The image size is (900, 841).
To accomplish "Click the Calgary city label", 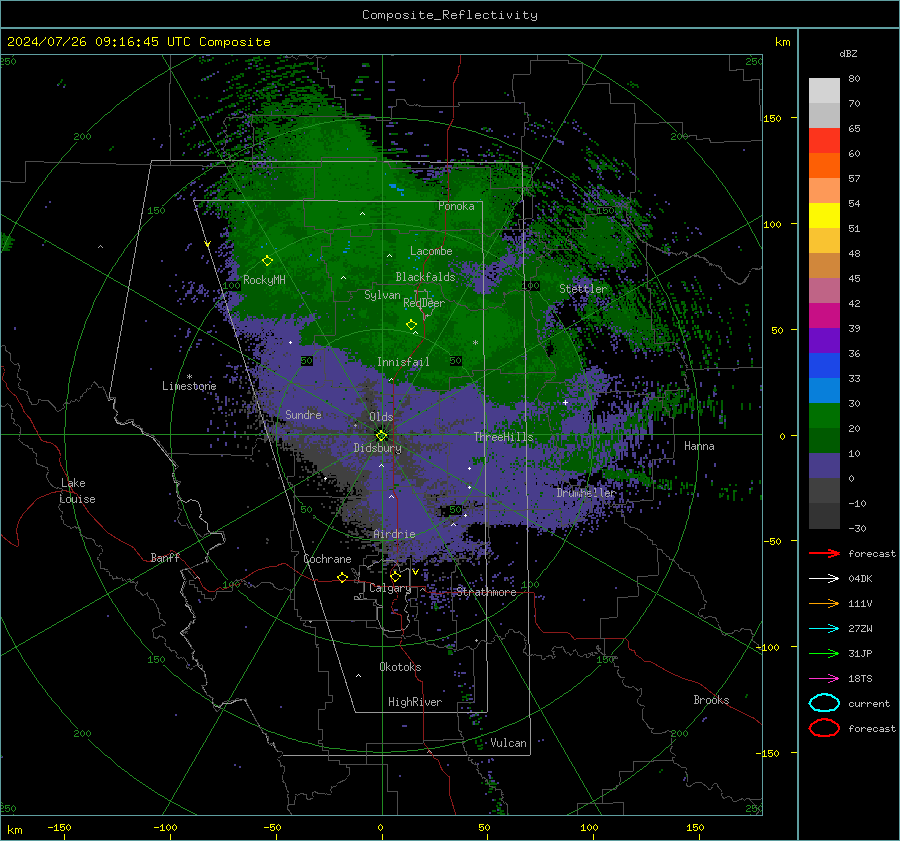I will click(390, 588).
